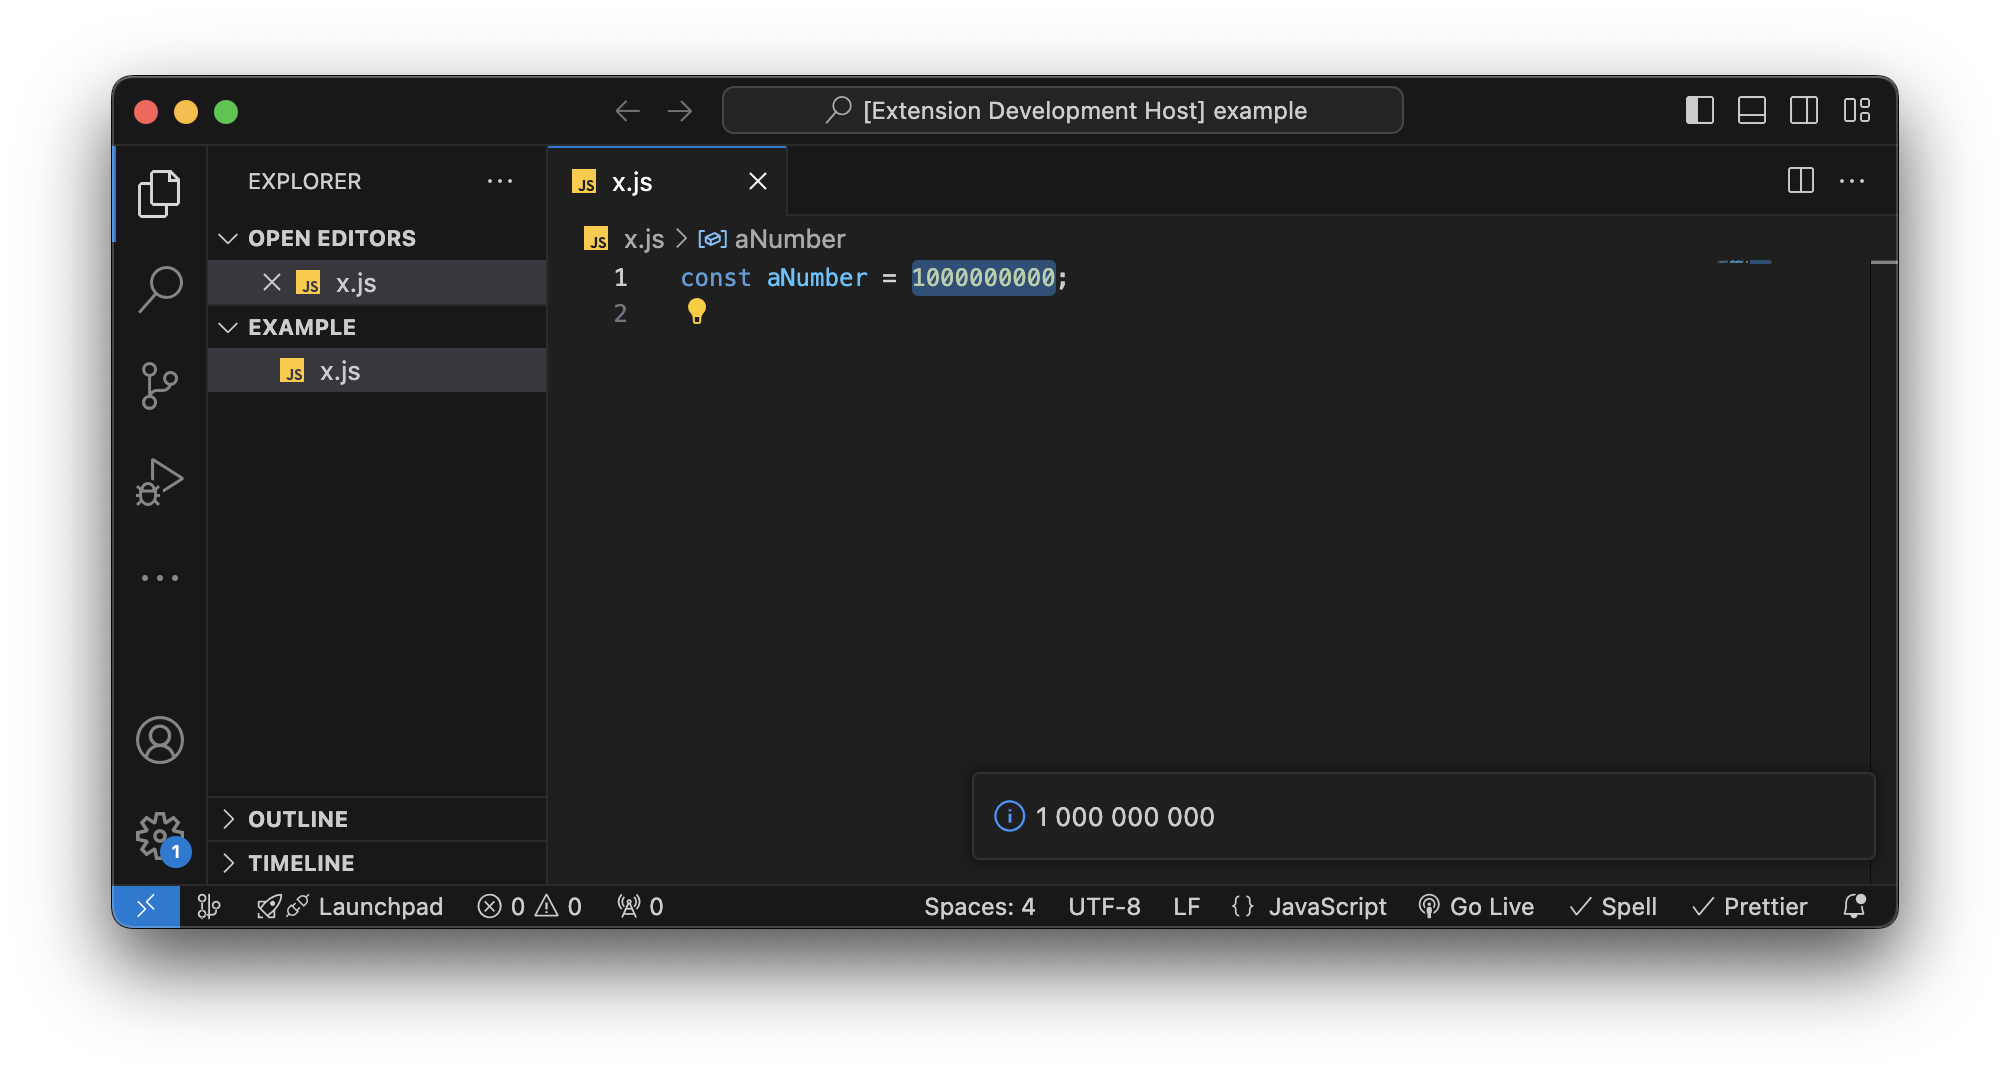The width and height of the screenshot is (2010, 1076).
Task: Expand the Outline section
Action: [377, 819]
